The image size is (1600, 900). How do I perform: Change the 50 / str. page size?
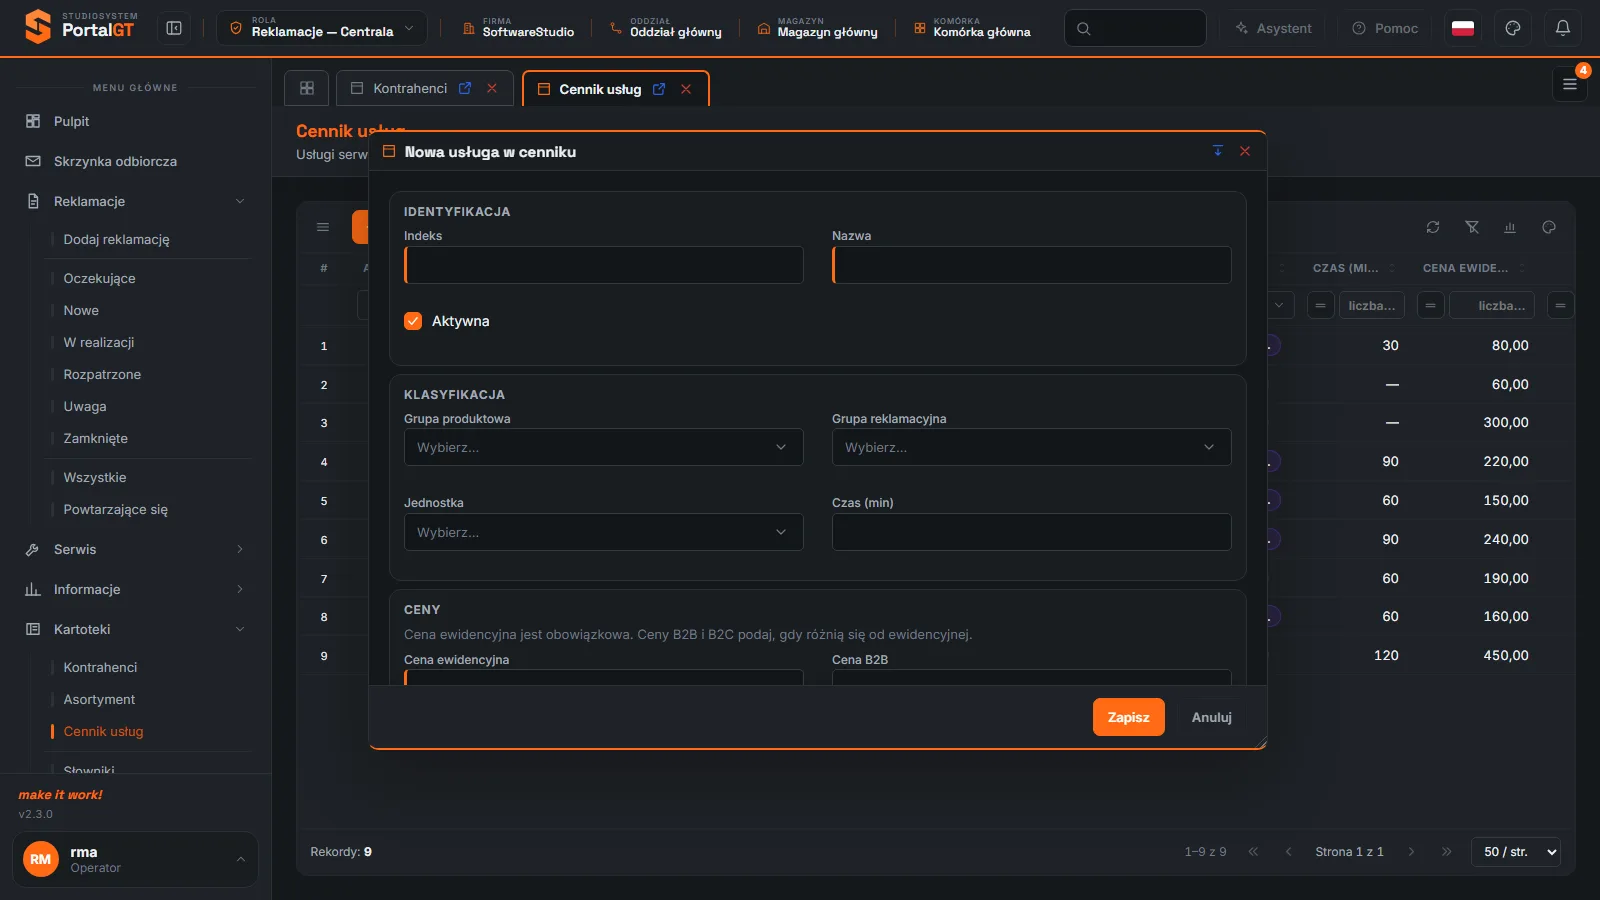1516,852
